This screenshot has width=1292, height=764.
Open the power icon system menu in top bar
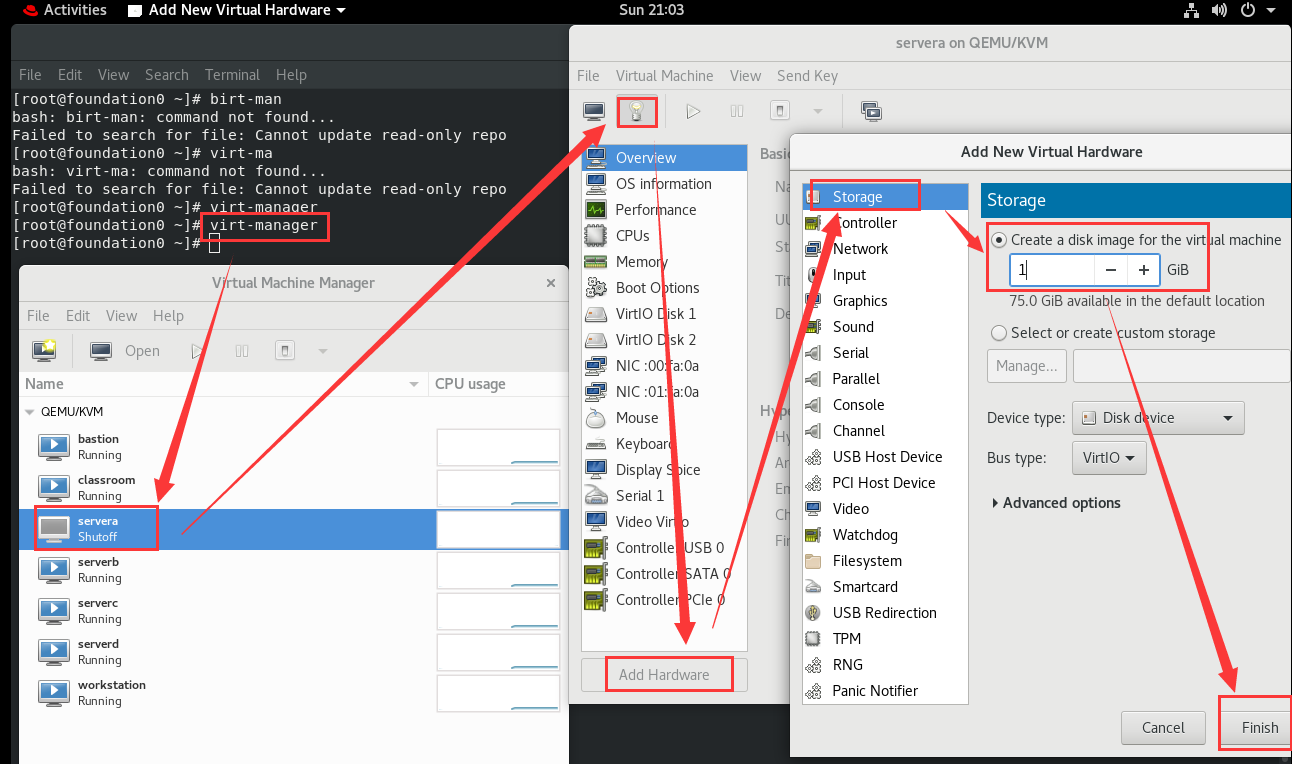pos(1248,10)
